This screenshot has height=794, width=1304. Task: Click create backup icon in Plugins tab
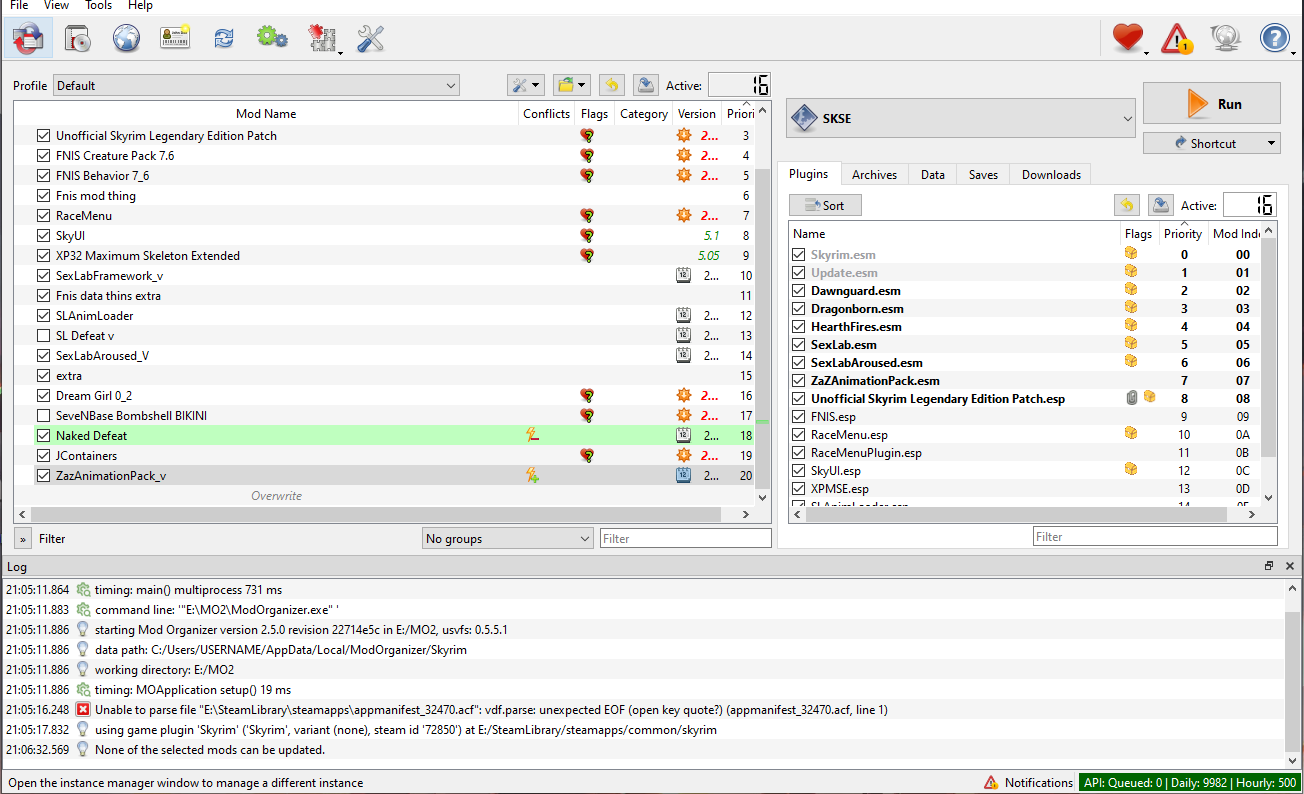(x=1160, y=205)
